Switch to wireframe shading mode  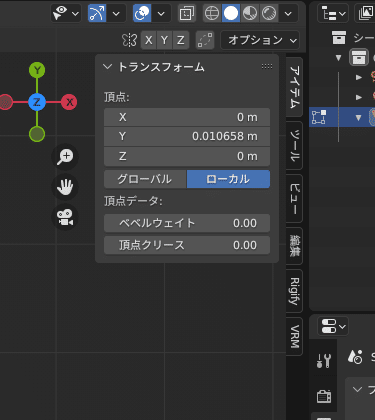point(212,14)
